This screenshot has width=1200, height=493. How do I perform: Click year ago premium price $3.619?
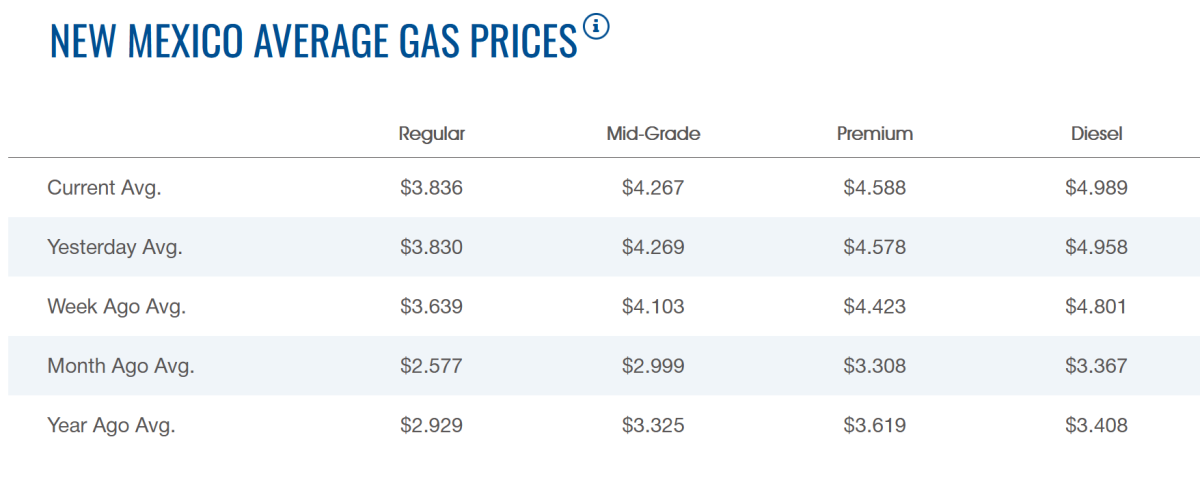[875, 425]
